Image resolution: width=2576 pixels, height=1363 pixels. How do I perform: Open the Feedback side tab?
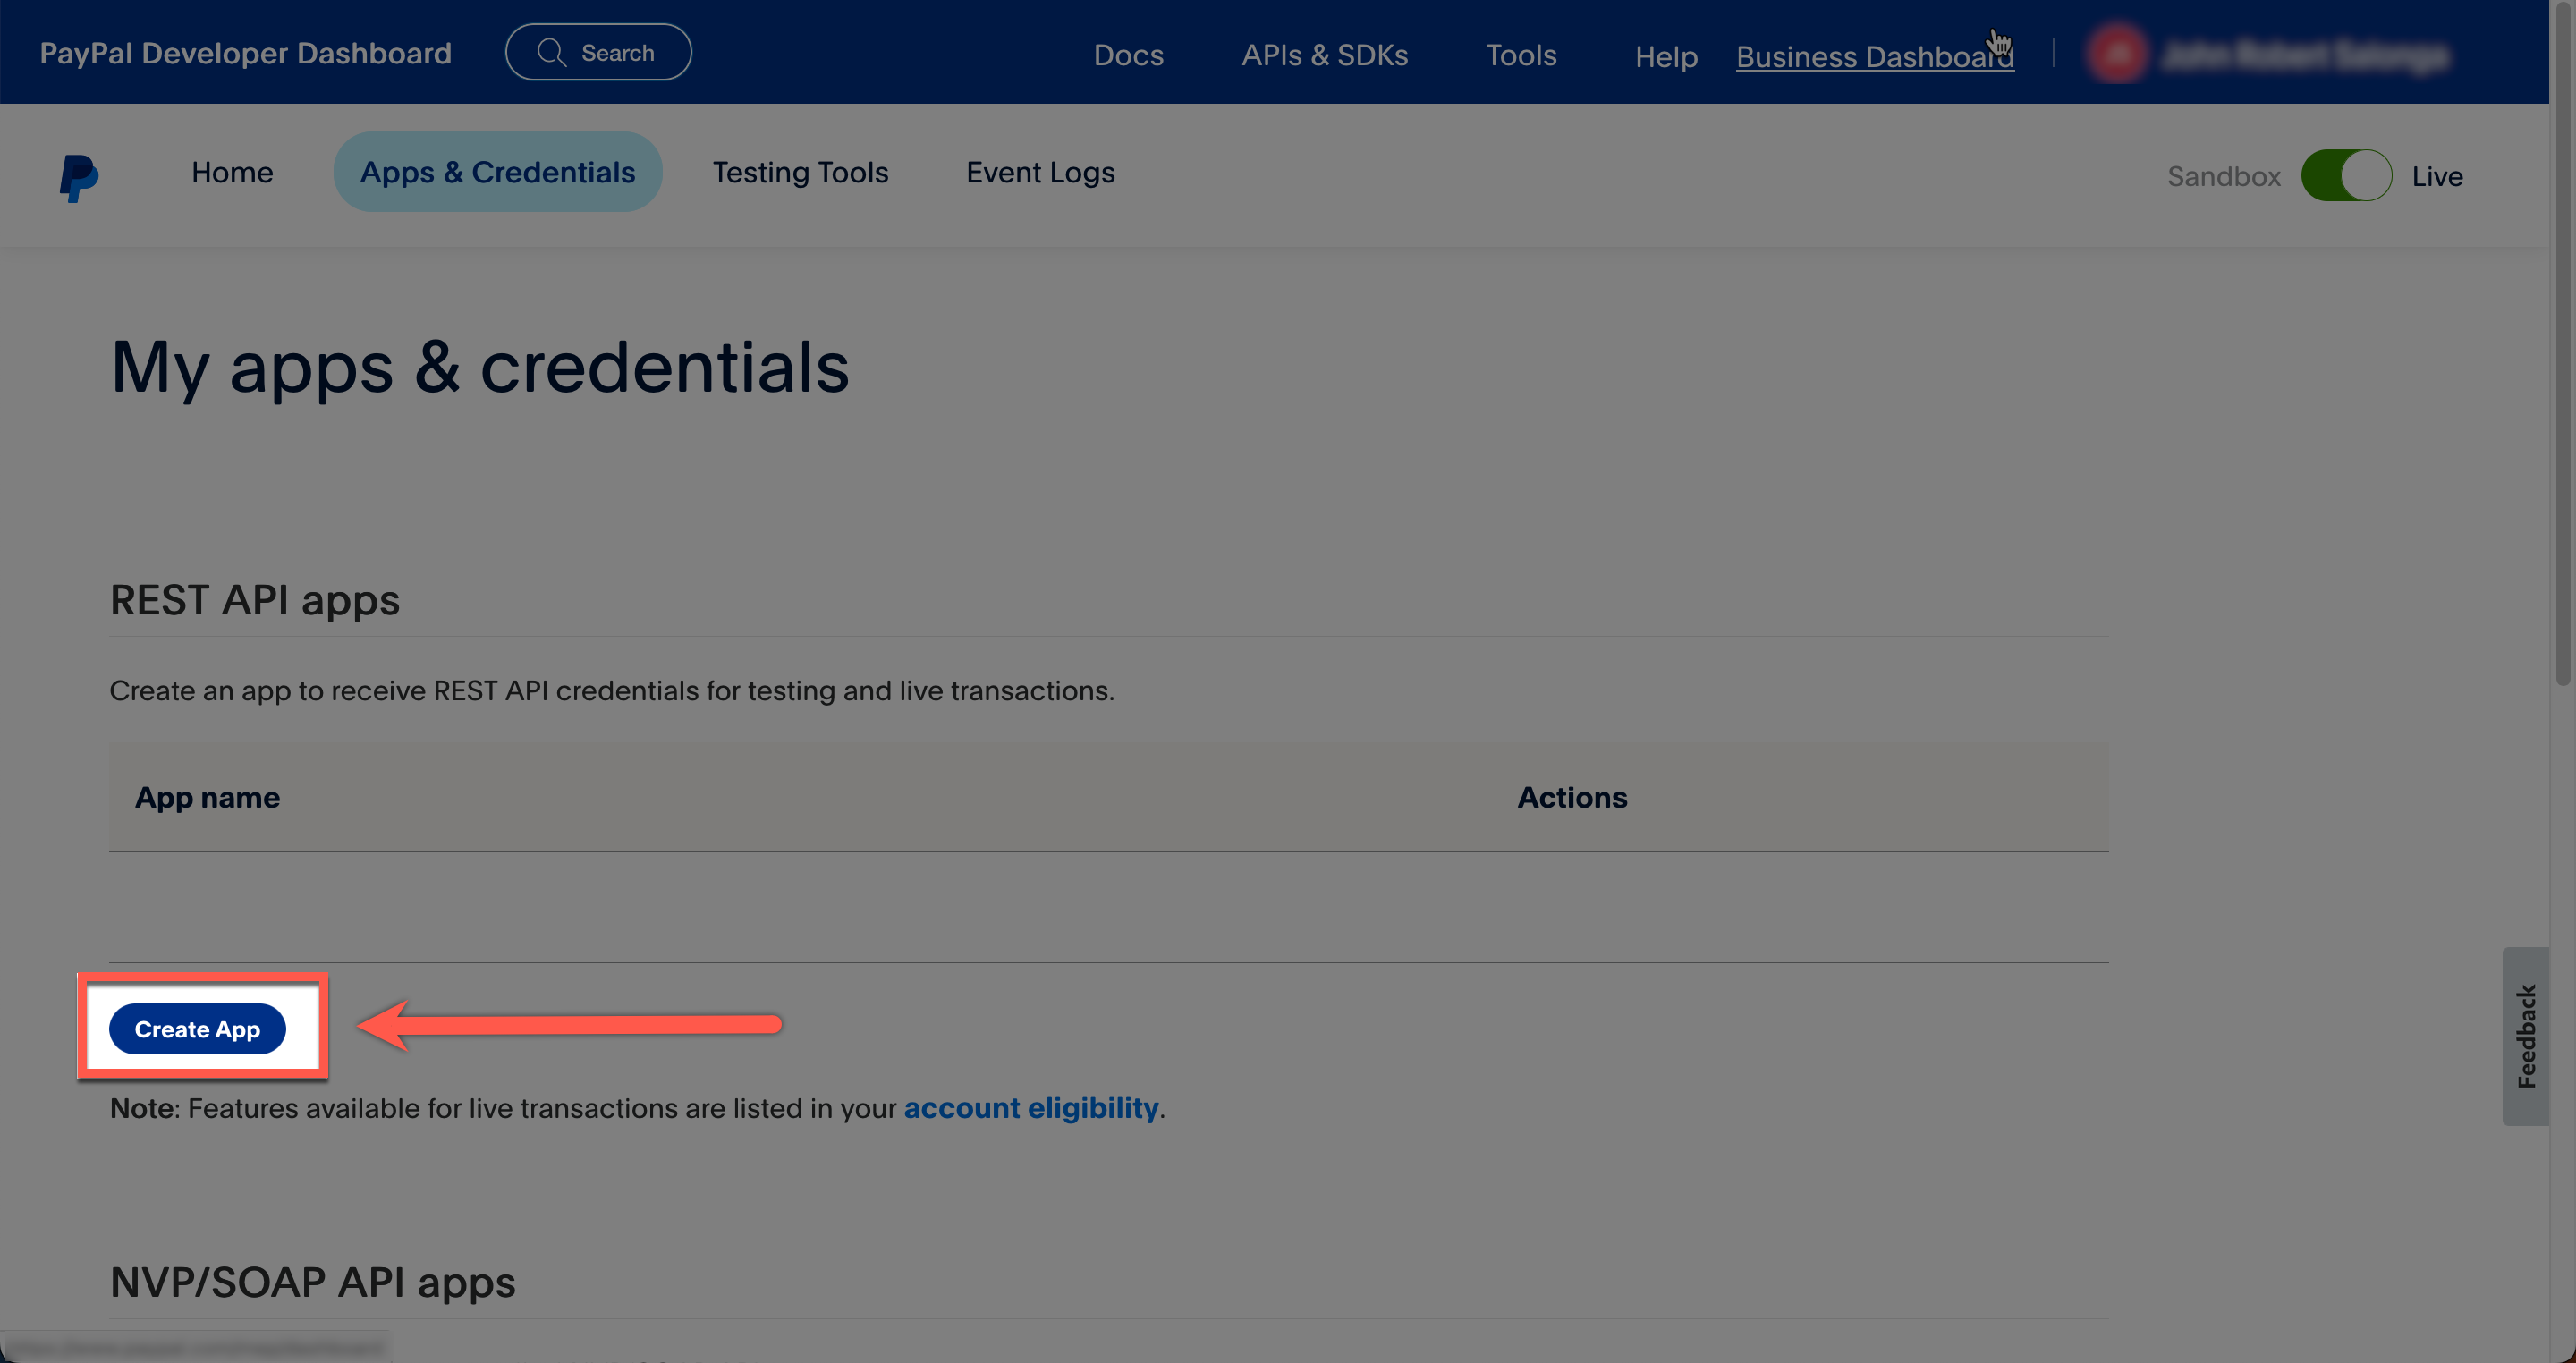pos(2525,1036)
